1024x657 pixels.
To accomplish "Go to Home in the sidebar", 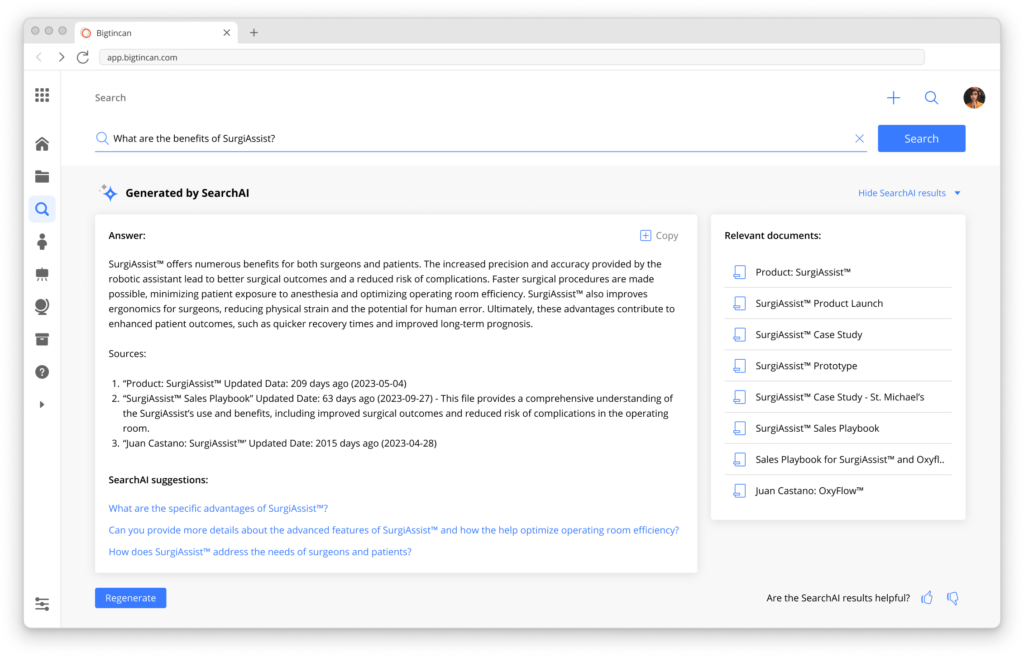I will [x=42, y=144].
